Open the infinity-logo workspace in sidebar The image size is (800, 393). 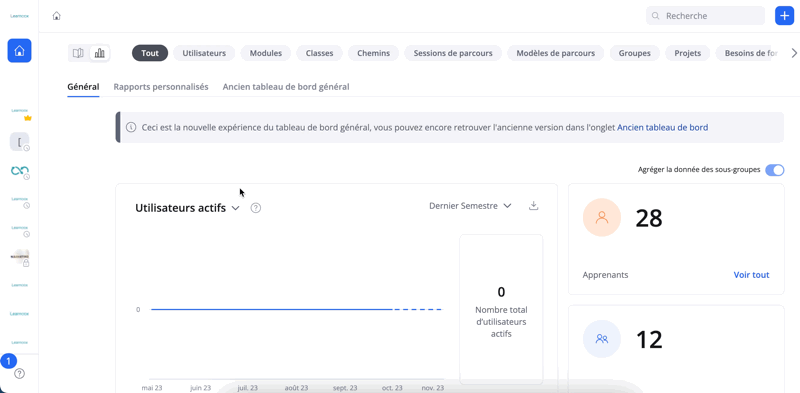click(x=19, y=171)
